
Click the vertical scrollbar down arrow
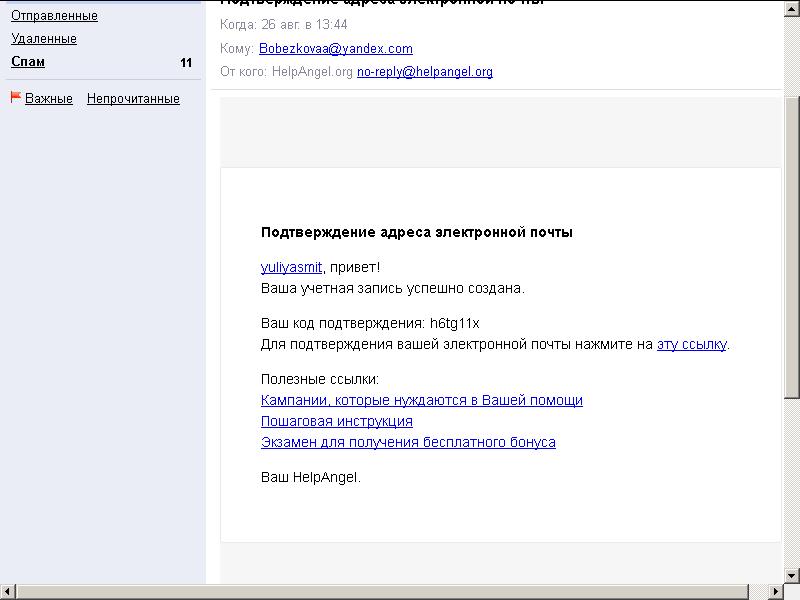pyautogui.click(x=792, y=575)
